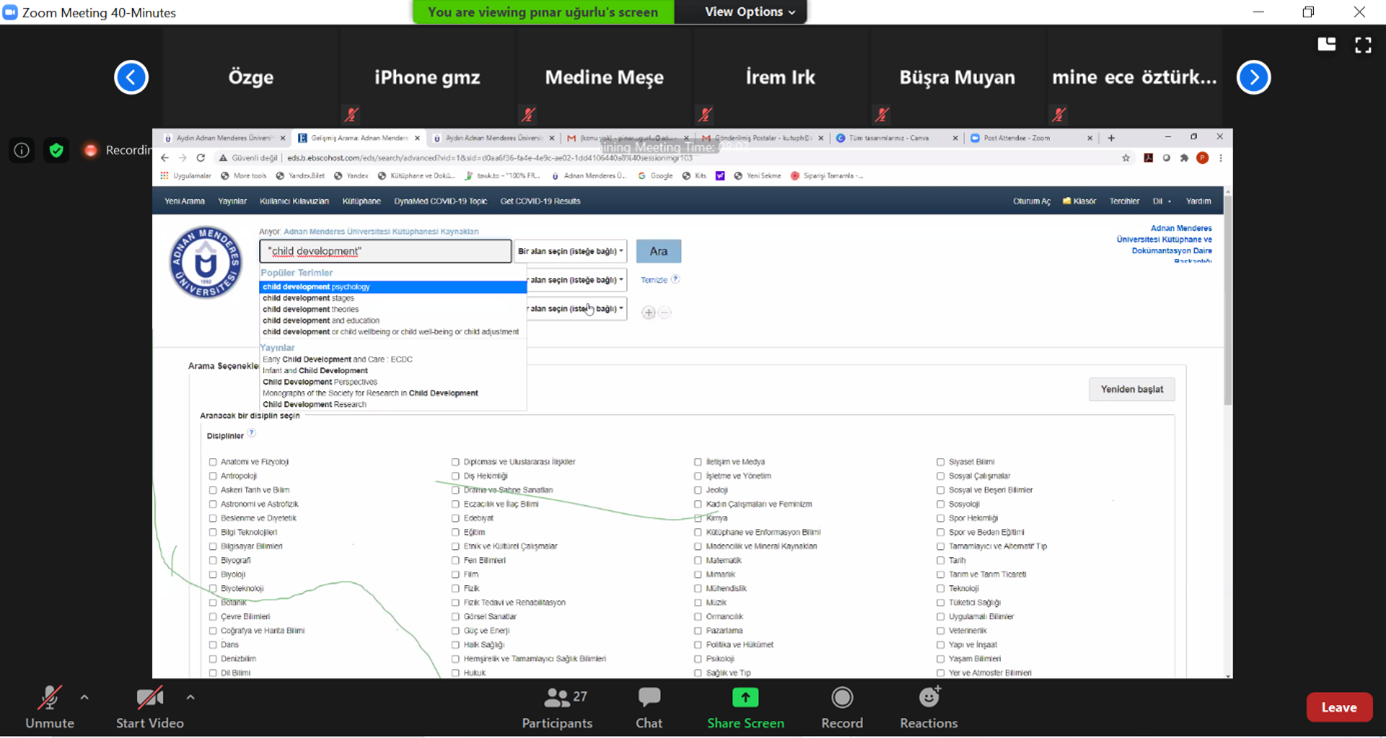The image size is (1386, 738).
Task: Open the Participants panel
Action: (557, 698)
